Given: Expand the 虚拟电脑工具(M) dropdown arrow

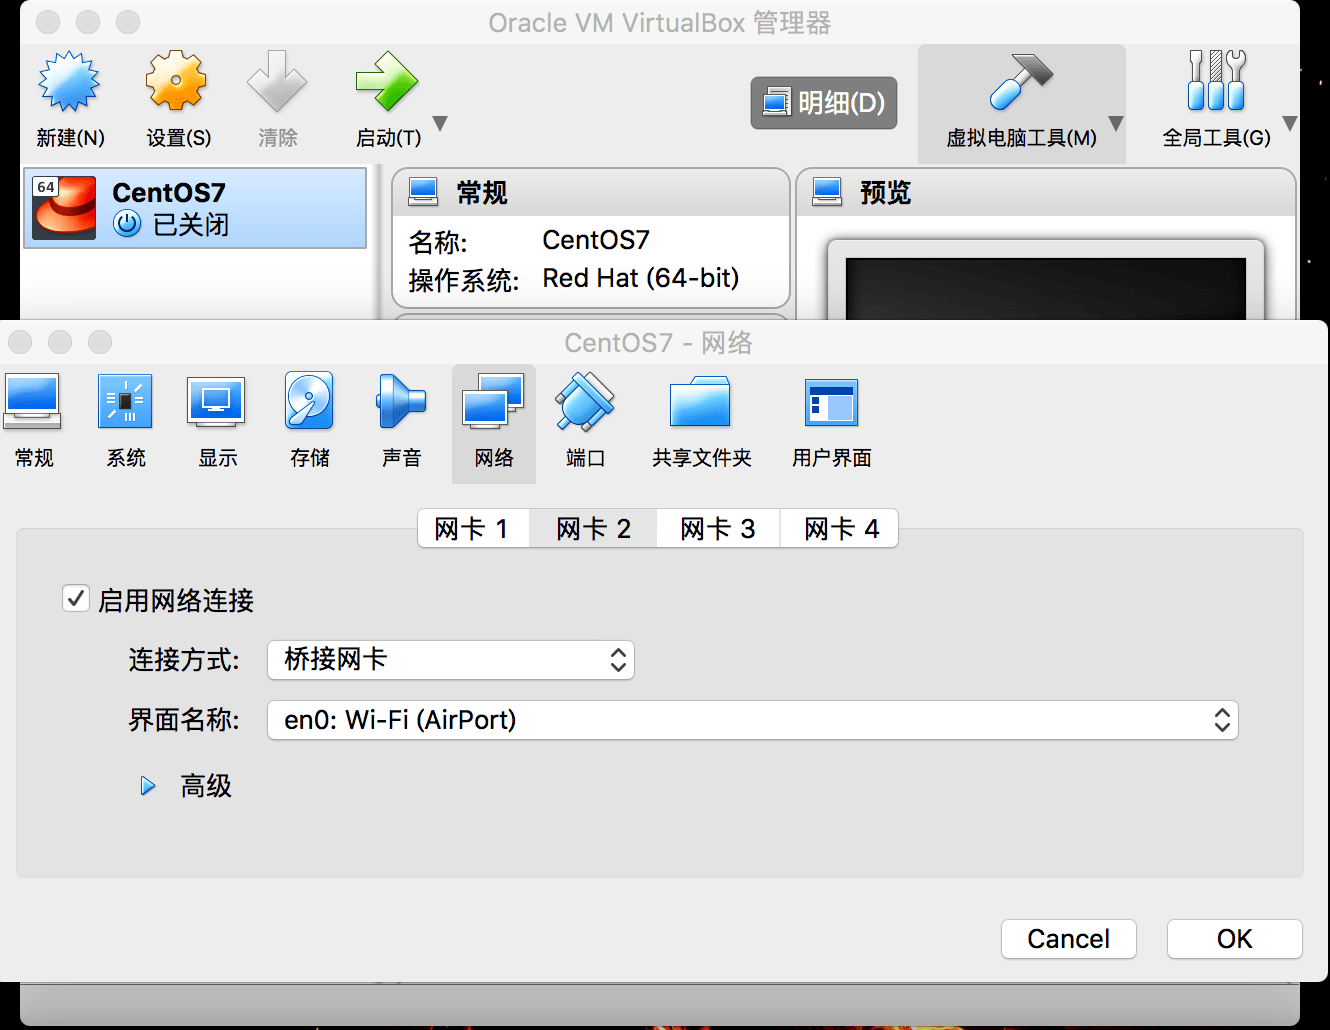Looking at the screenshot, I should [1116, 124].
